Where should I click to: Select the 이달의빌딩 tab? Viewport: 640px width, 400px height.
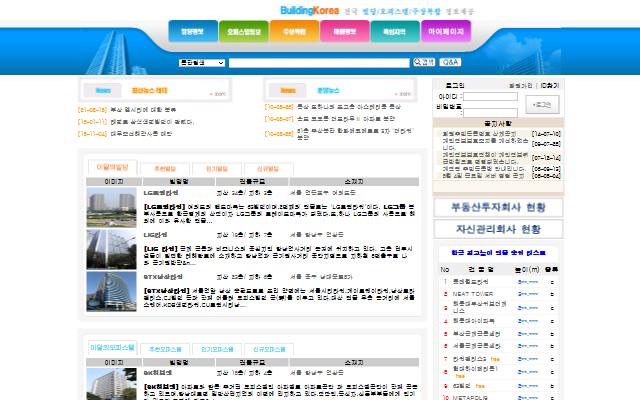coord(113,167)
